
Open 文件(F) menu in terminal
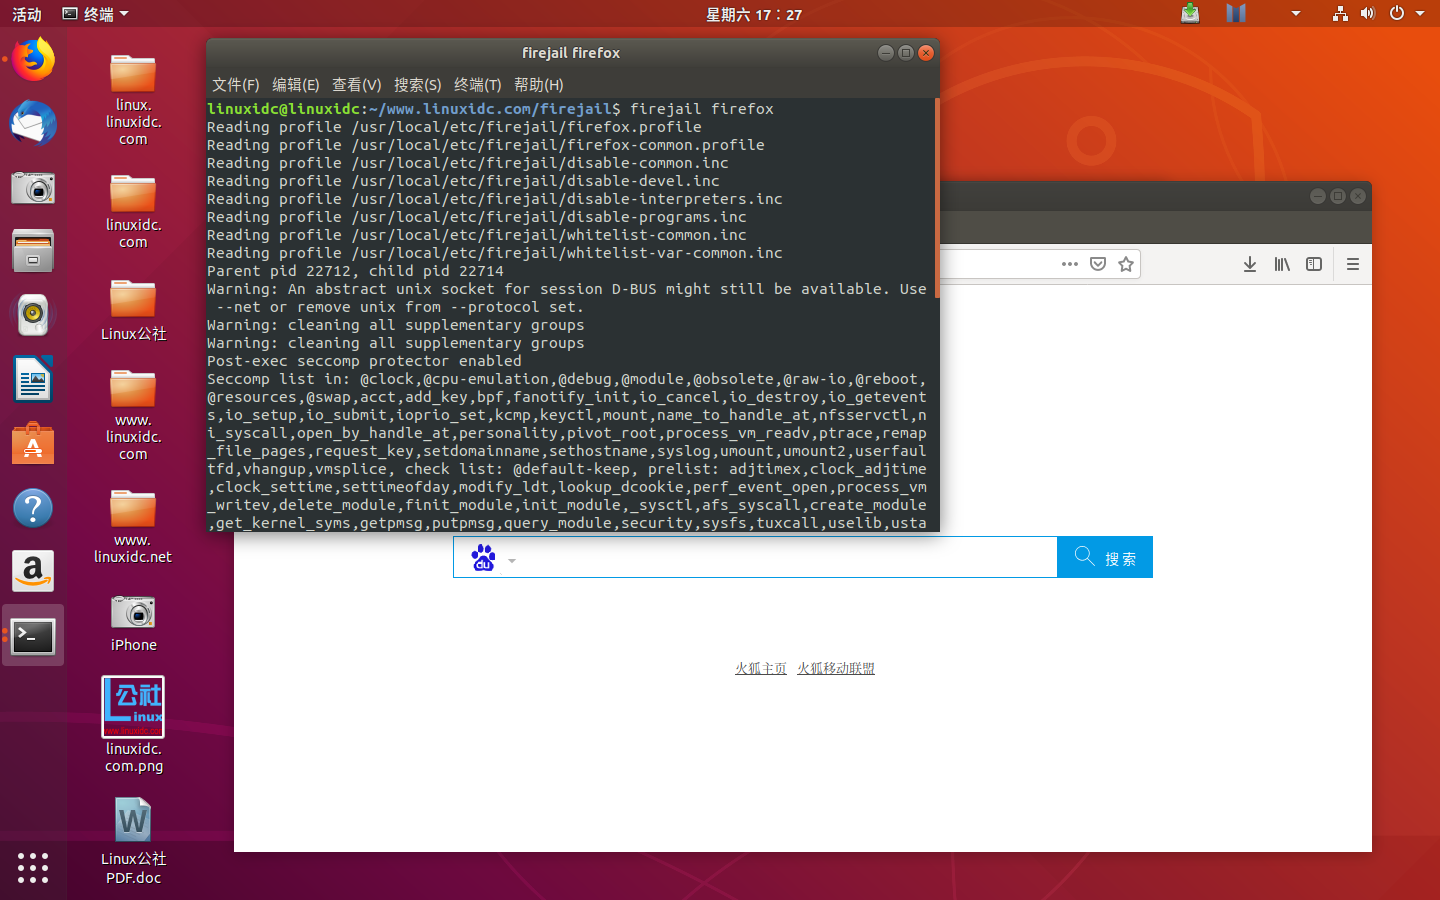(236, 85)
